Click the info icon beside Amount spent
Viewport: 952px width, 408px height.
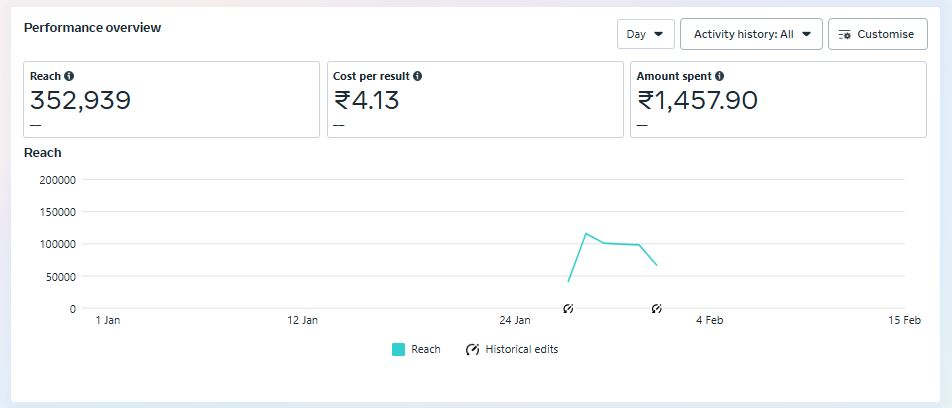(x=720, y=76)
